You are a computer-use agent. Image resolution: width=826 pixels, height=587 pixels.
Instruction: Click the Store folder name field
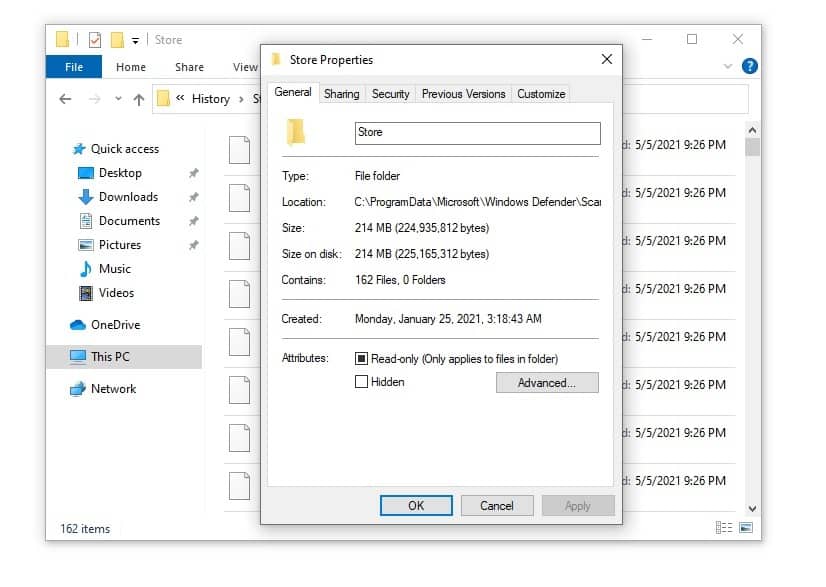[x=477, y=132]
